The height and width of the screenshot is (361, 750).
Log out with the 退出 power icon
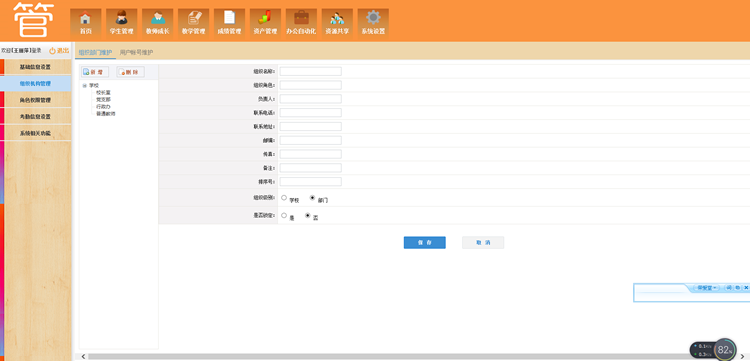(59, 51)
